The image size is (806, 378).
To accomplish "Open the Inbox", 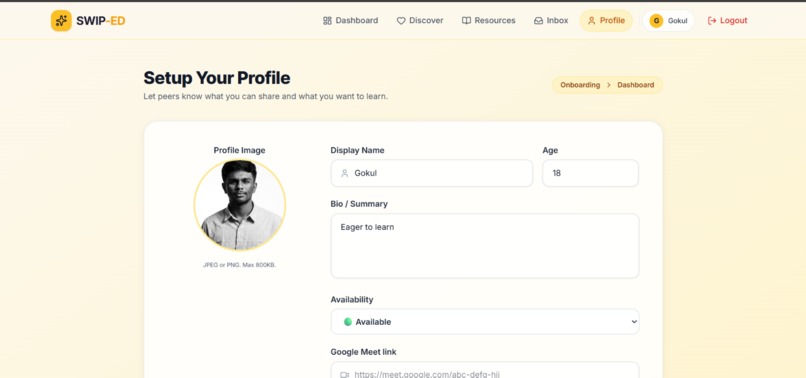I will (x=551, y=21).
